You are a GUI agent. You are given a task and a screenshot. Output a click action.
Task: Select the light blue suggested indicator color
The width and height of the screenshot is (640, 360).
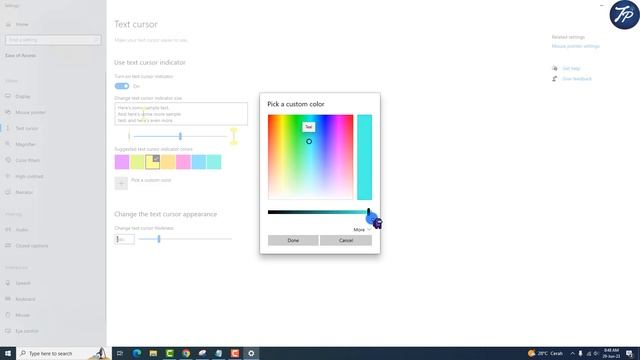click(x=199, y=162)
